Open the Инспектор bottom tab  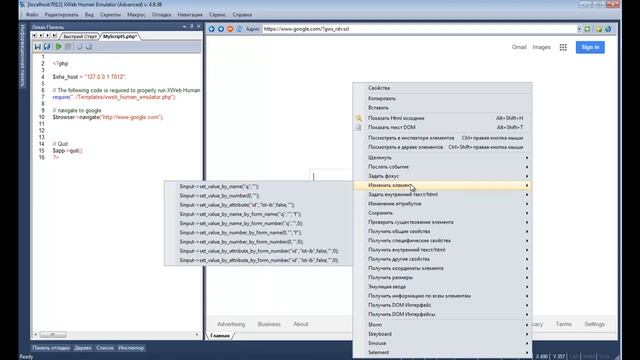(131, 348)
